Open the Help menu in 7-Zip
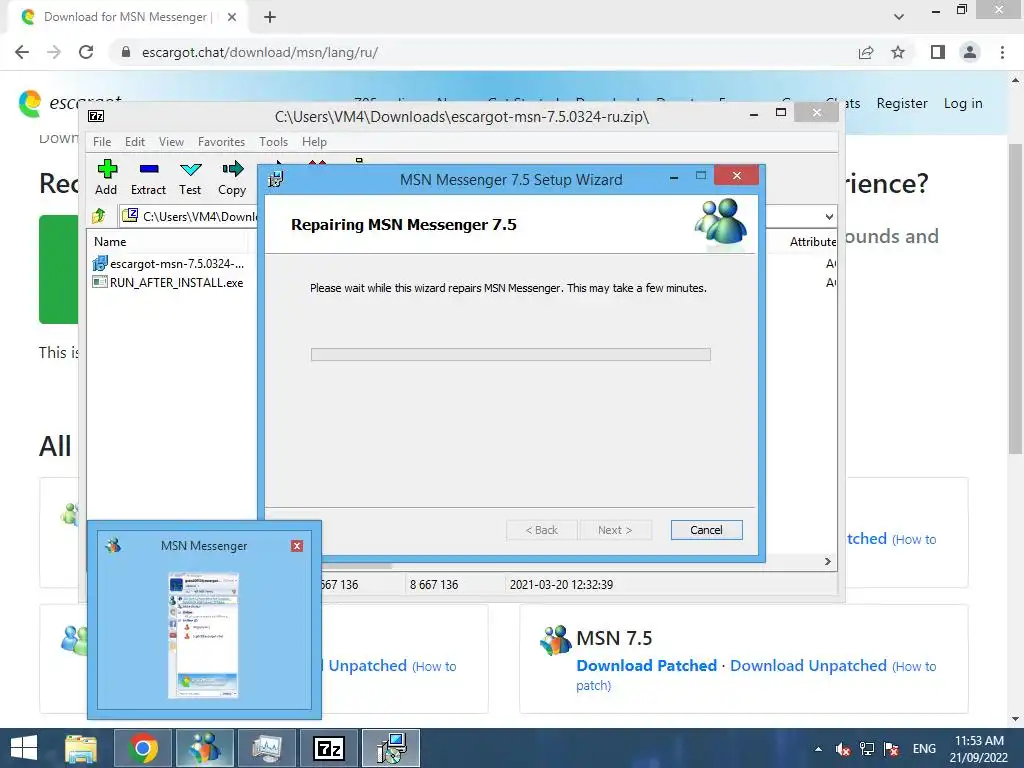 pos(314,142)
